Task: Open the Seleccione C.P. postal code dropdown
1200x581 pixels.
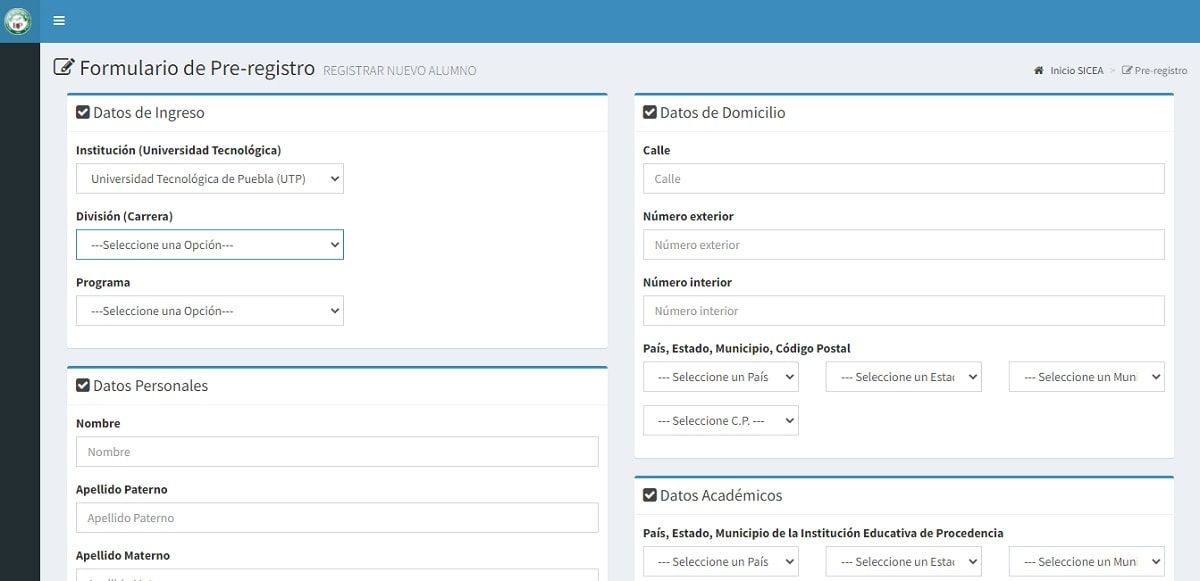Action: point(720,421)
